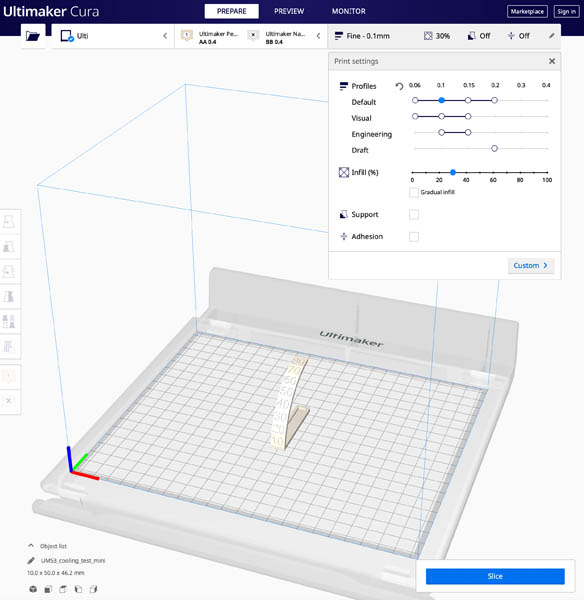Collapse the Object list arrow
The image size is (584, 600).
(31, 546)
